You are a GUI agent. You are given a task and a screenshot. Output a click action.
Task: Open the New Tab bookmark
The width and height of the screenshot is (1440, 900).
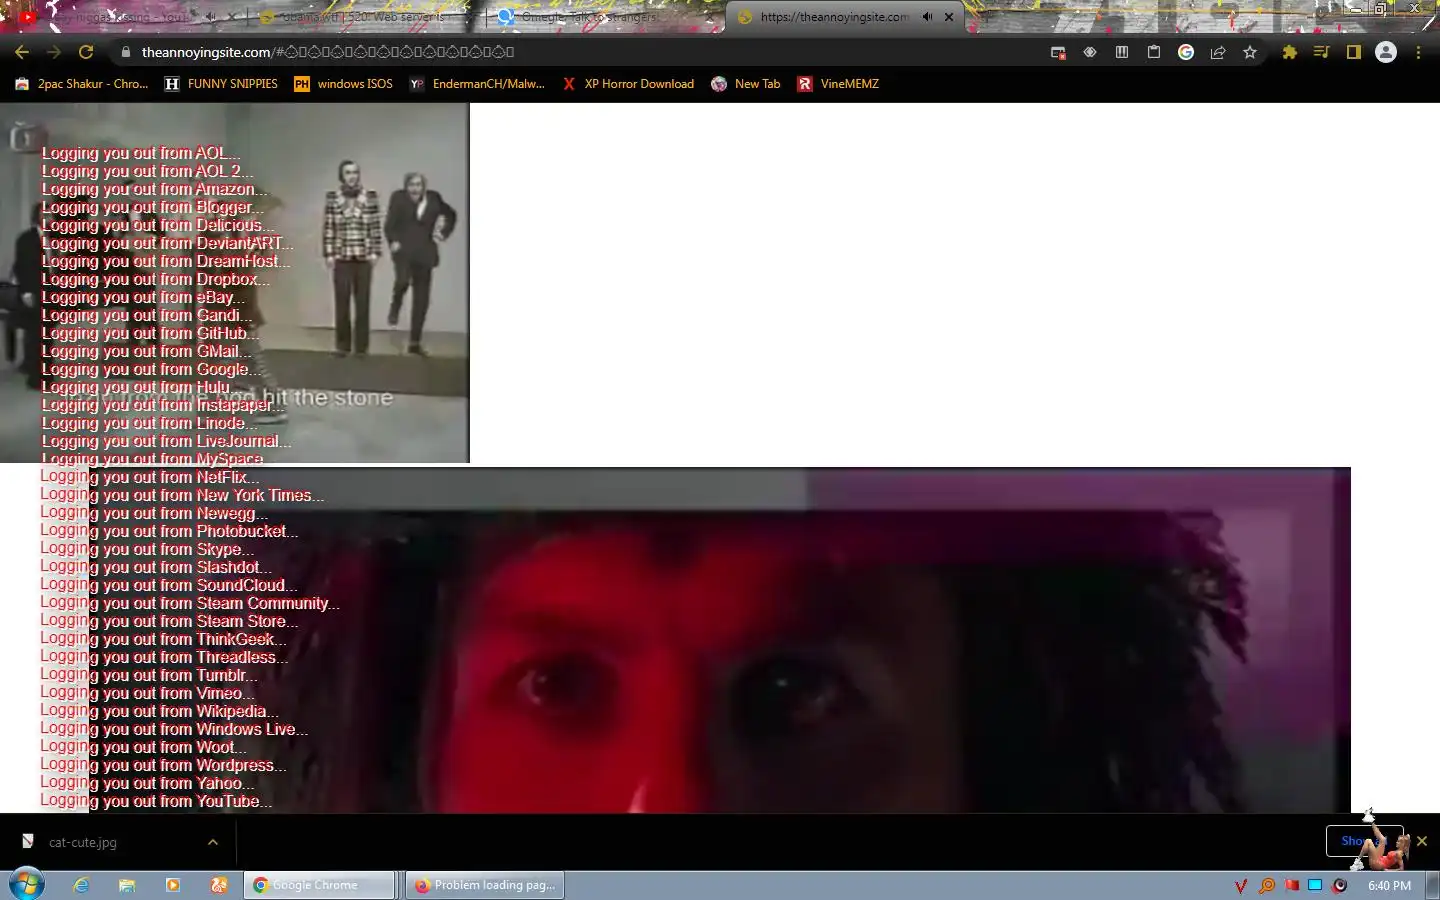746,84
